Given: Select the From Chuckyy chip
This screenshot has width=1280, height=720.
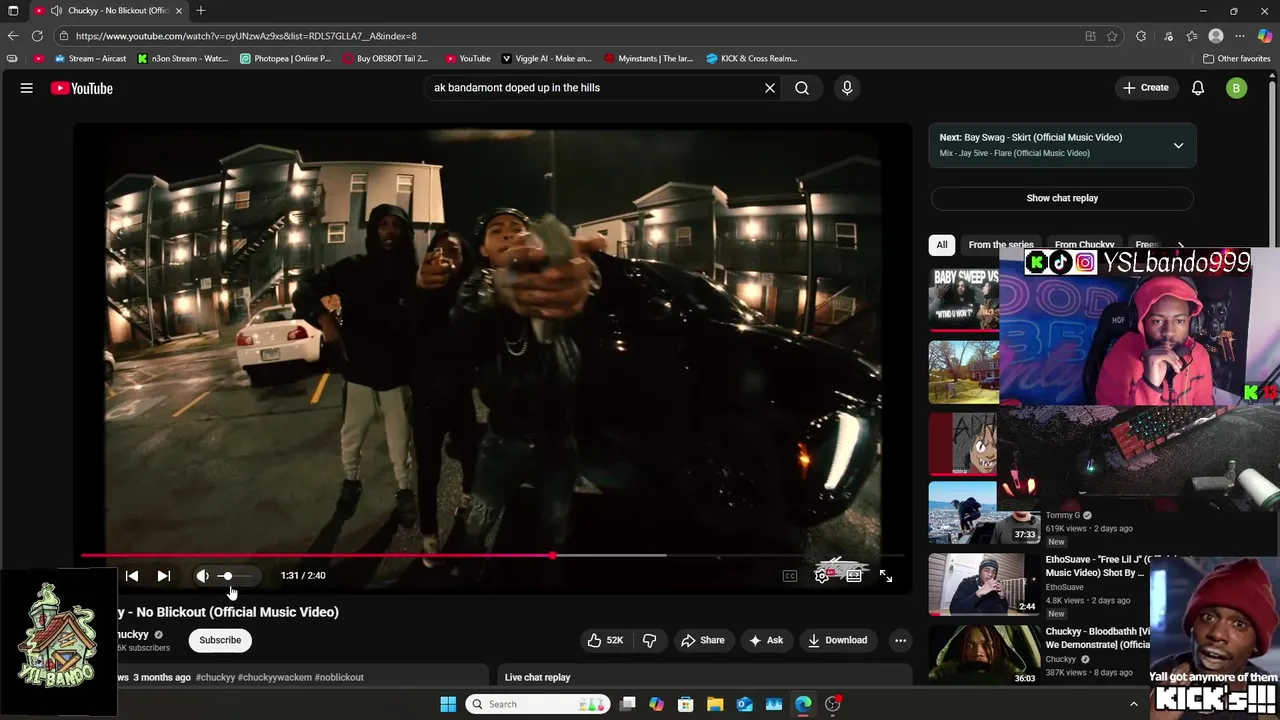Looking at the screenshot, I should tap(1084, 245).
